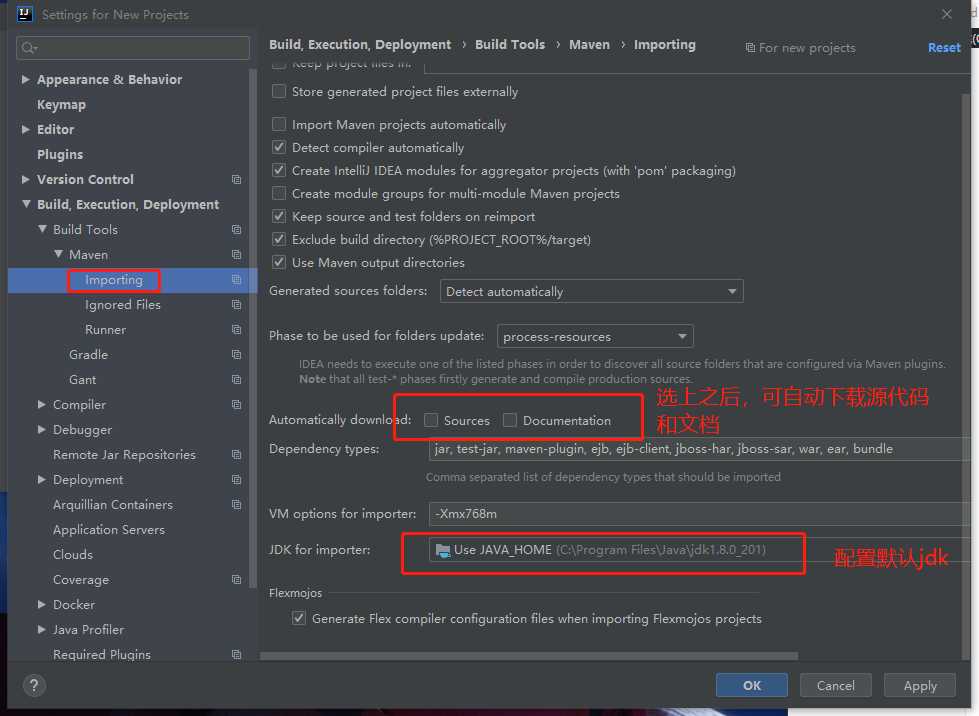Click Build Tools breadcrumb

[x=509, y=44]
